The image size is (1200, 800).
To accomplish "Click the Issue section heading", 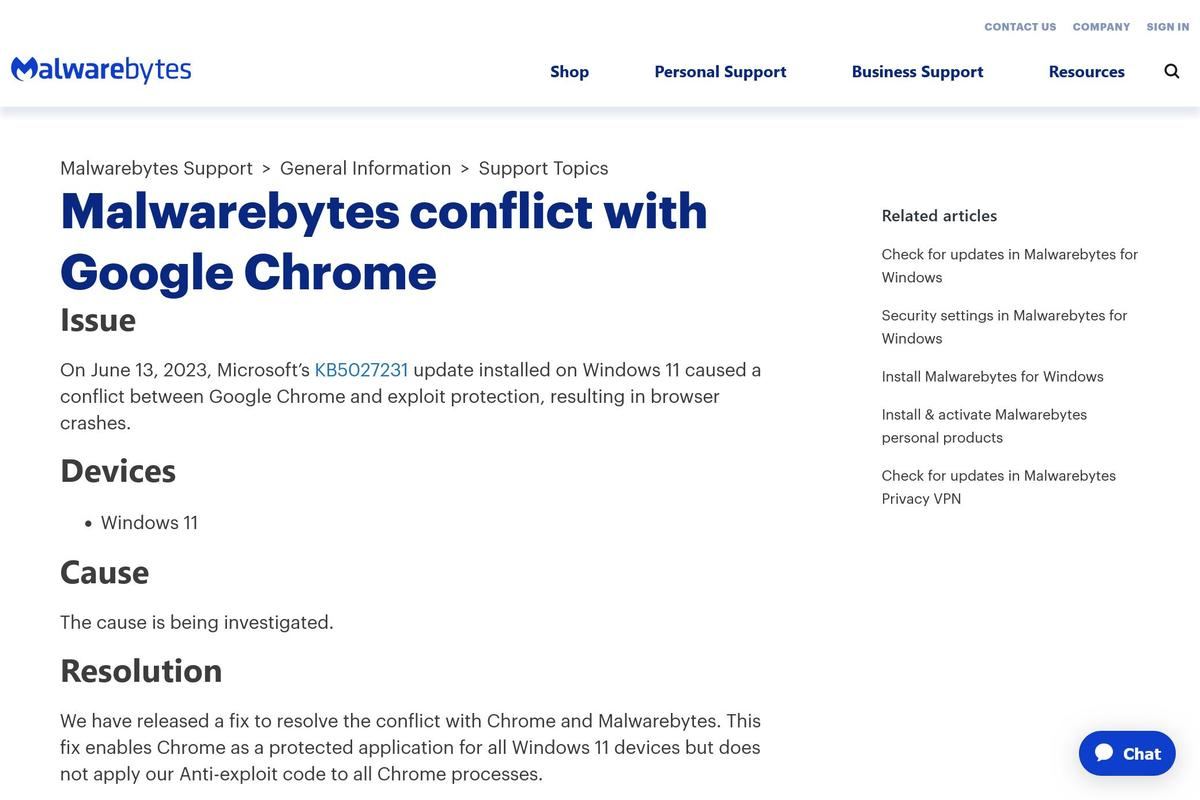I will (98, 320).
